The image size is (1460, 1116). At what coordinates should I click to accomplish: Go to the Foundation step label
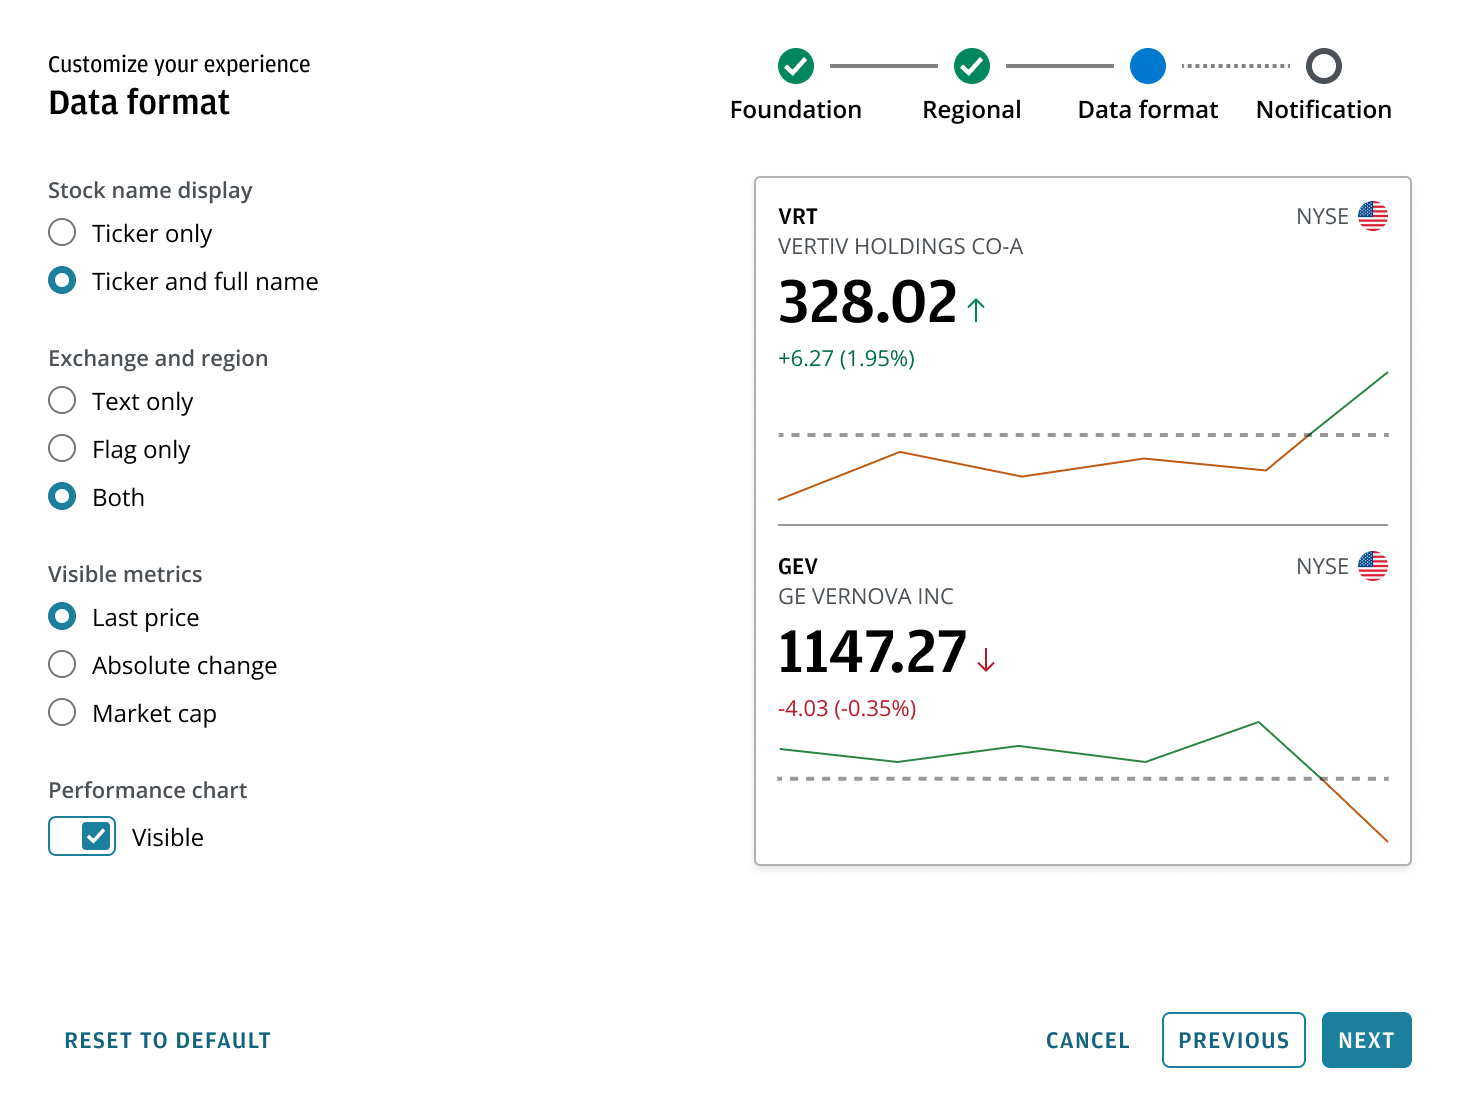pyautogui.click(x=796, y=110)
